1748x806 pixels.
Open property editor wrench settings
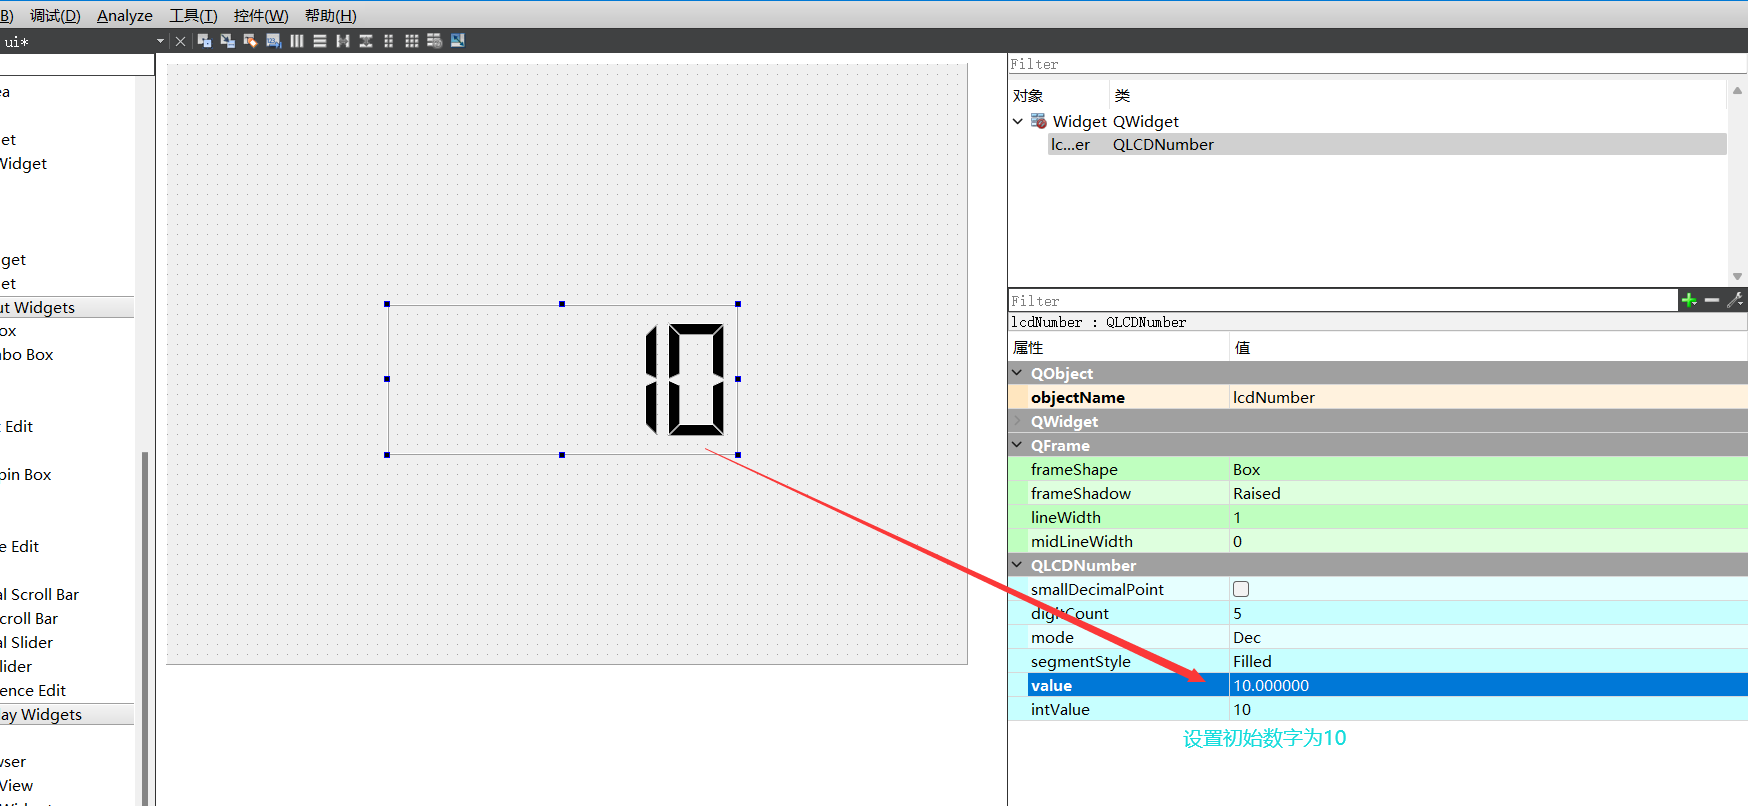[x=1735, y=300]
